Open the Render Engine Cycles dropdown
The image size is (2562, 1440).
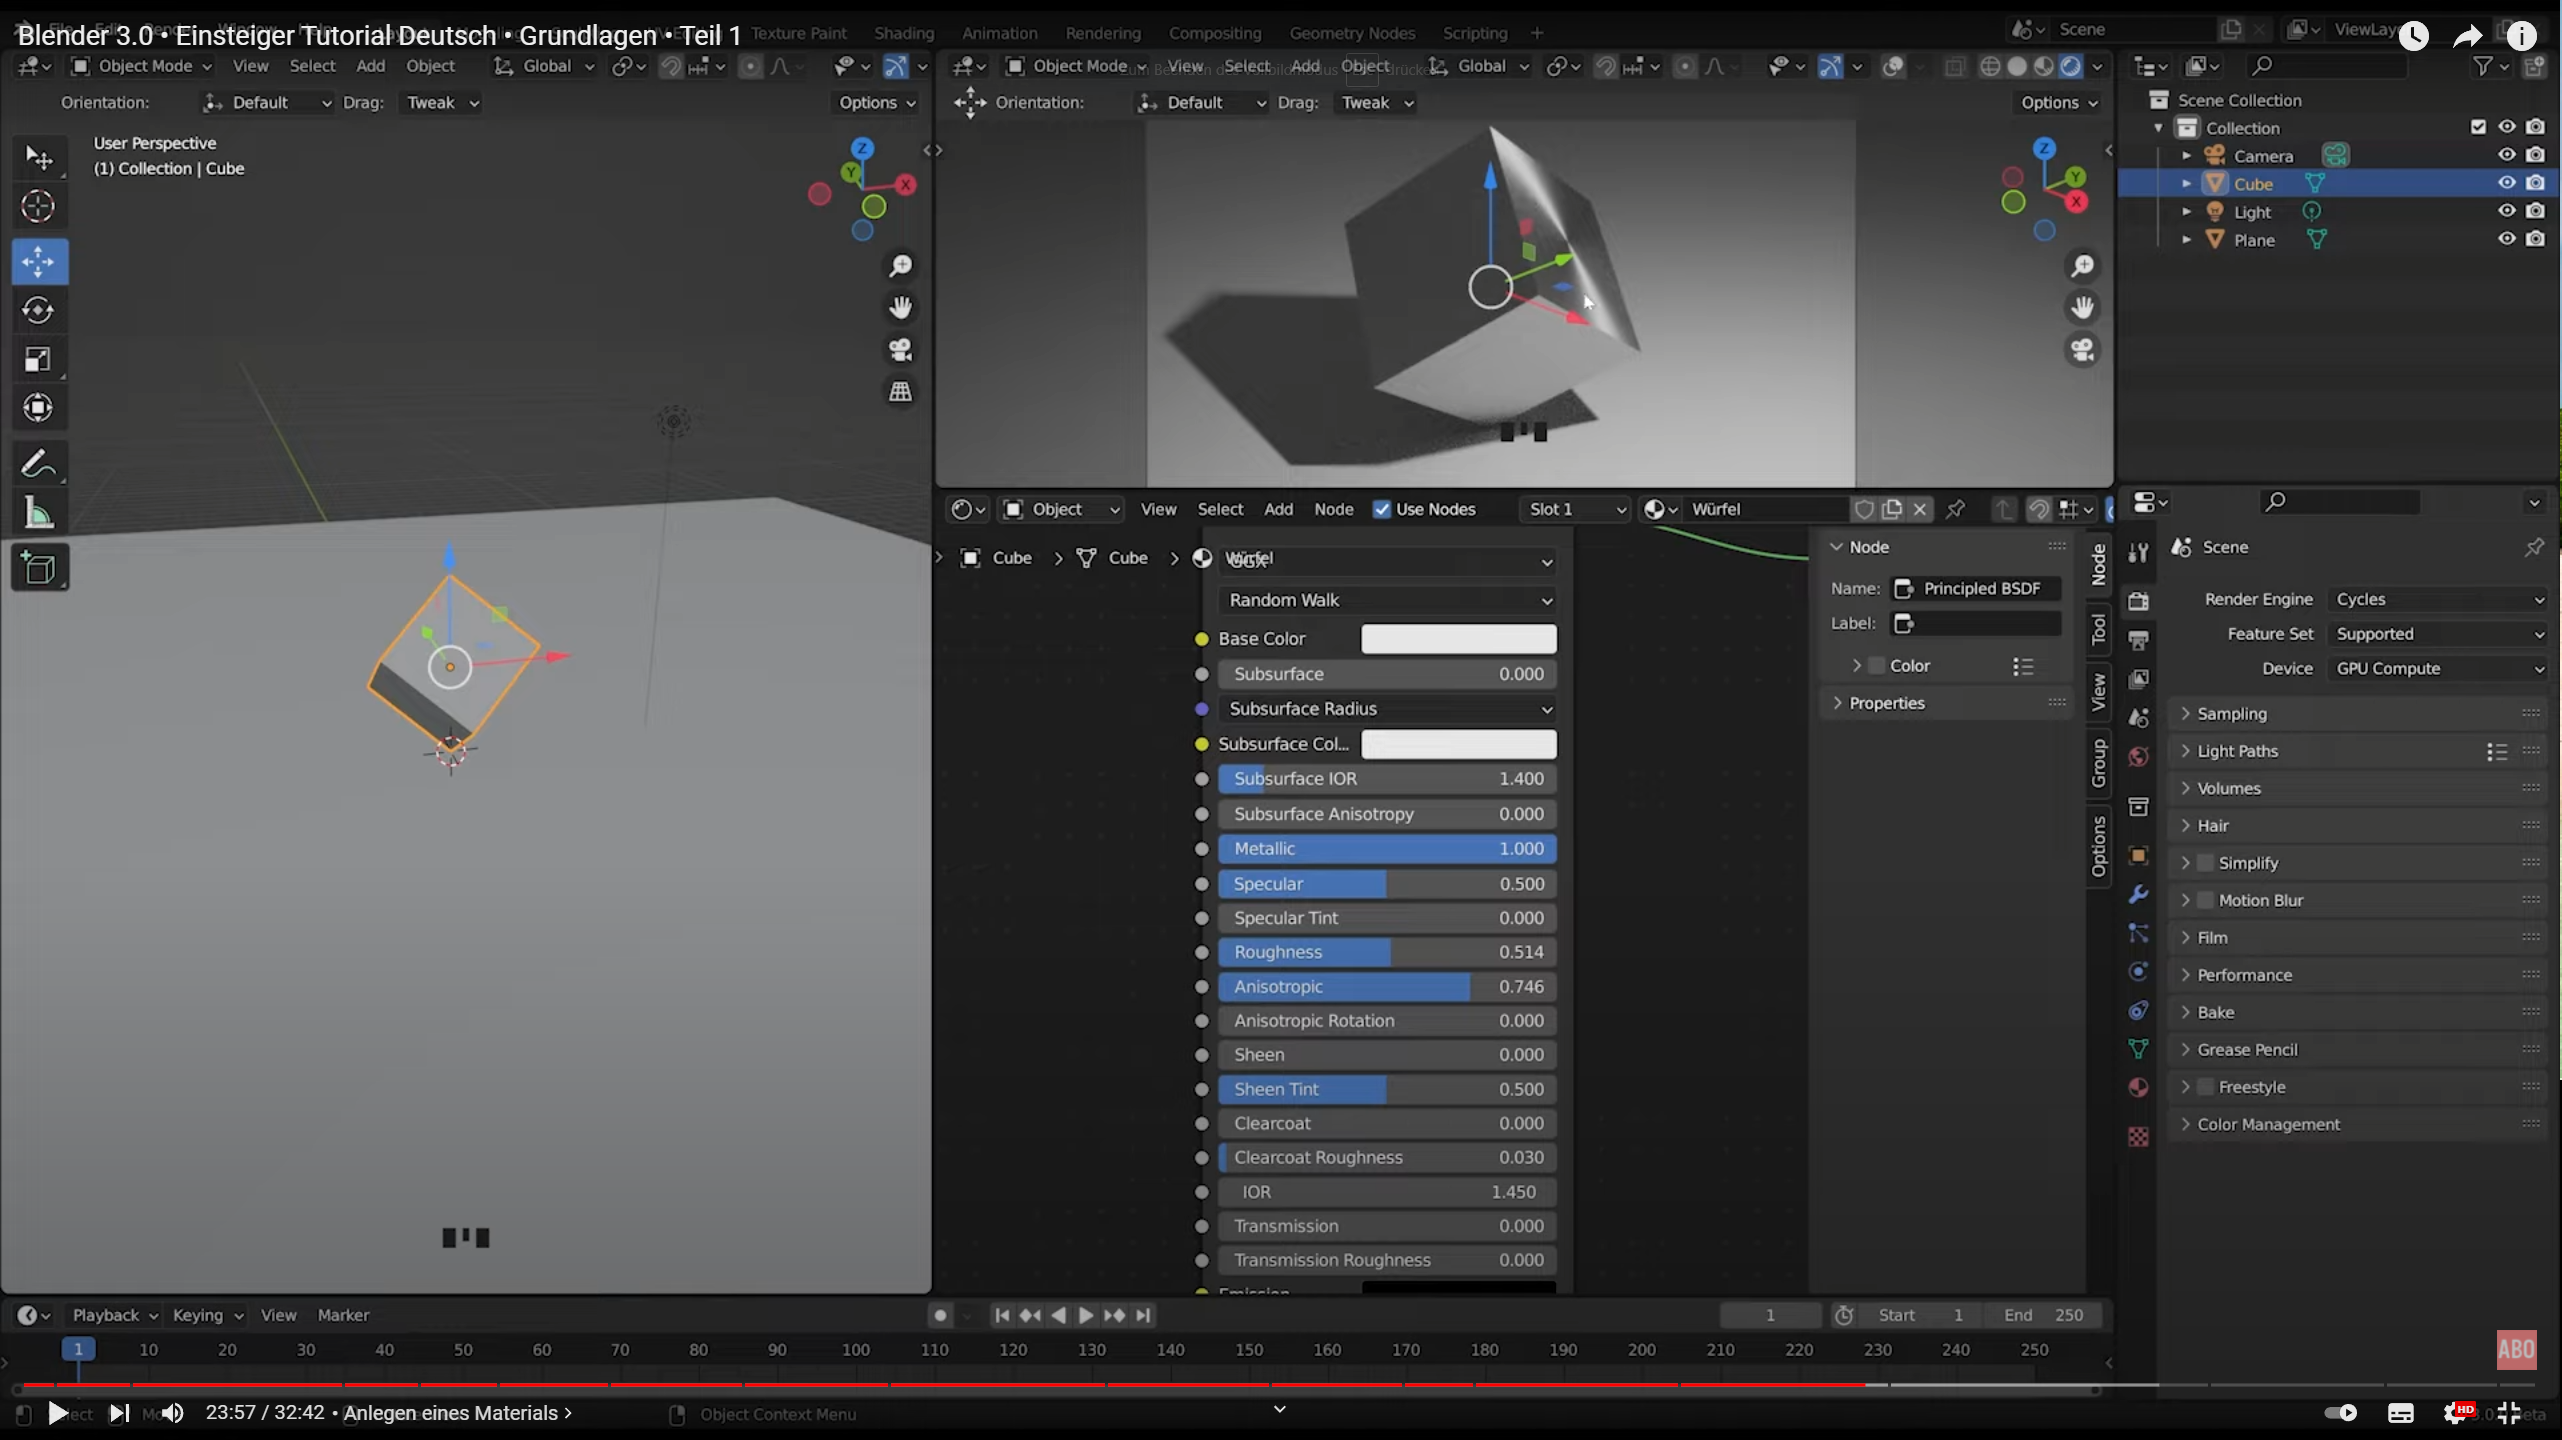(x=2439, y=599)
